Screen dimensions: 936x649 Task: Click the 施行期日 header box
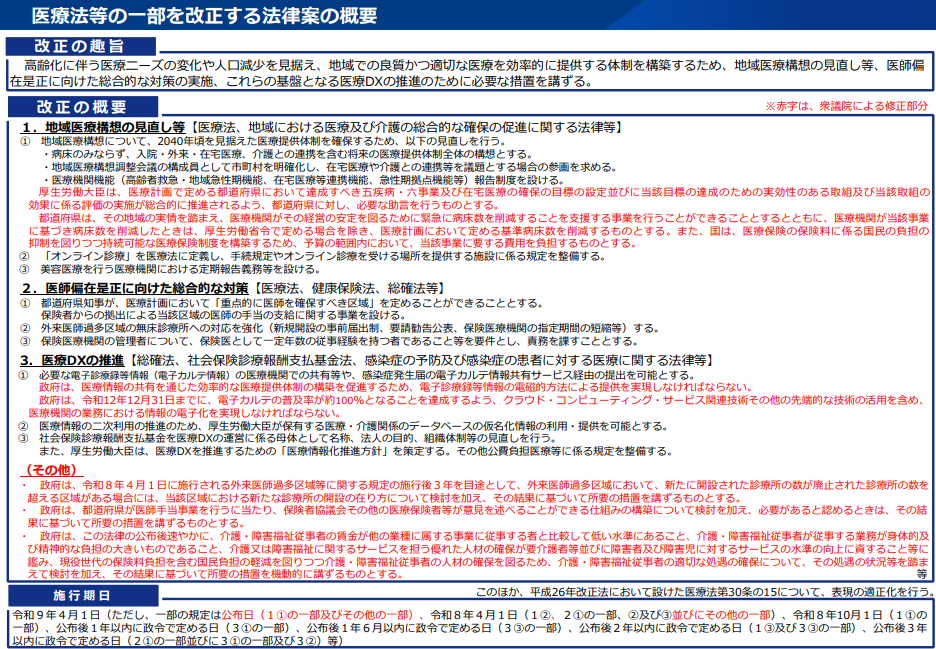click(x=80, y=594)
